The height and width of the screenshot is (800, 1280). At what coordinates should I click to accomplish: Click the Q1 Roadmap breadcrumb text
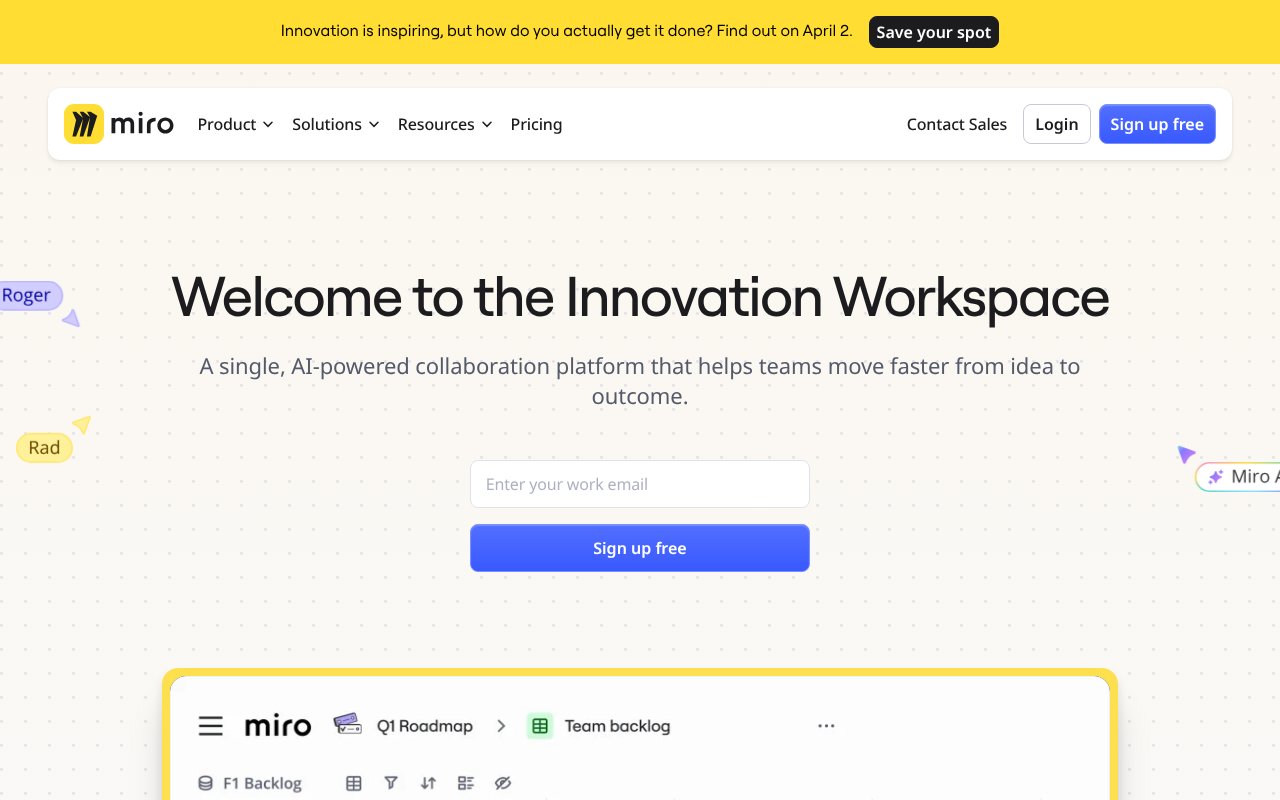(425, 726)
